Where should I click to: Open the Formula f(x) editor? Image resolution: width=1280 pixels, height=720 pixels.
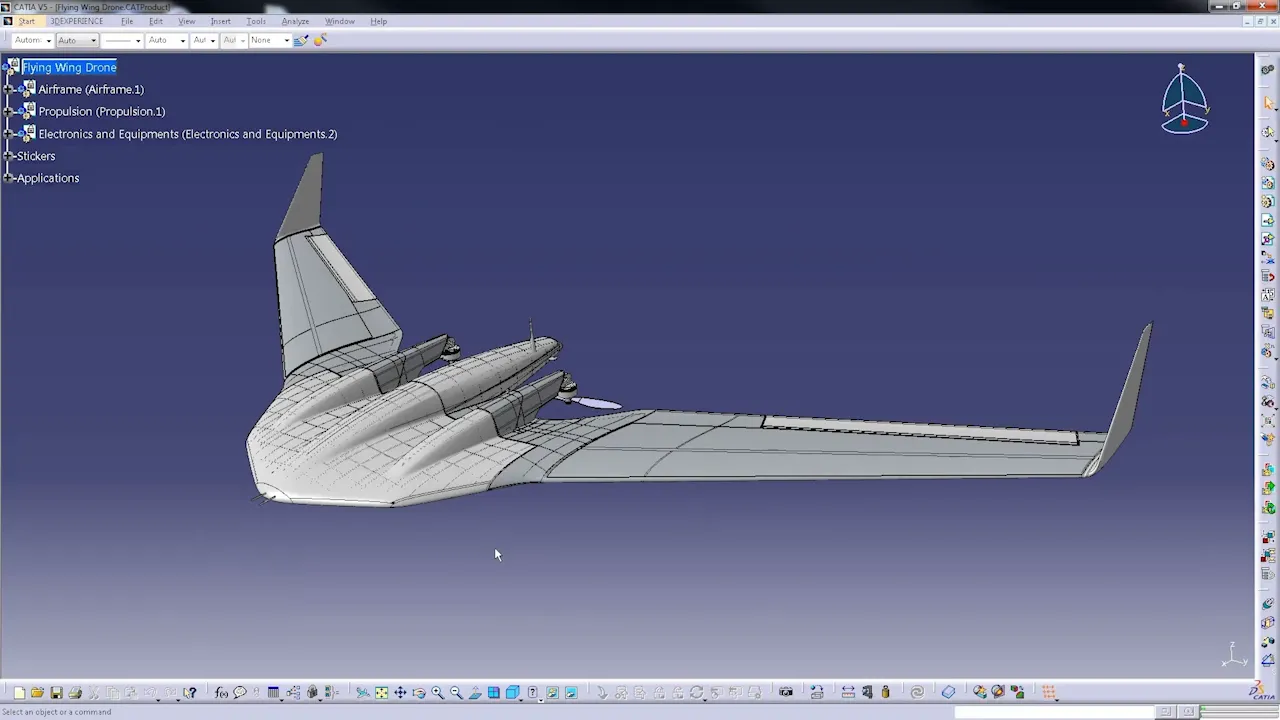(x=220, y=692)
